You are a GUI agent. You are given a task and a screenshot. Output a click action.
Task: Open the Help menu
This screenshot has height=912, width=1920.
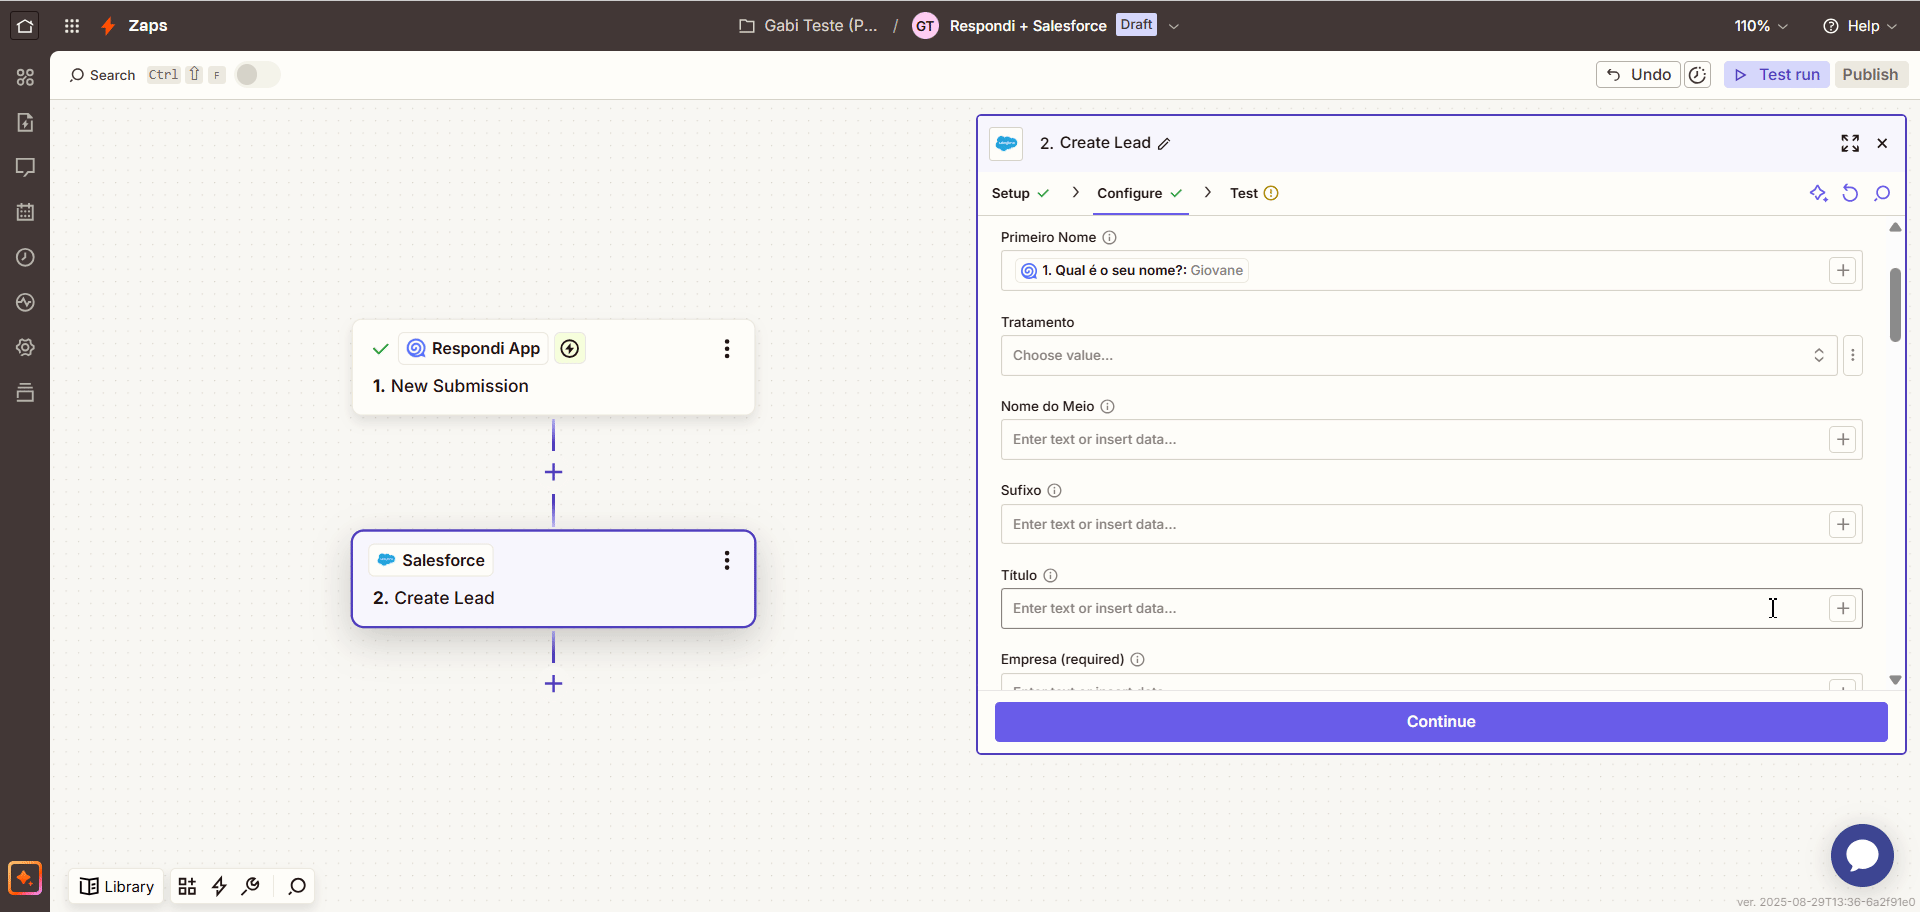click(x=1859, y=26)
